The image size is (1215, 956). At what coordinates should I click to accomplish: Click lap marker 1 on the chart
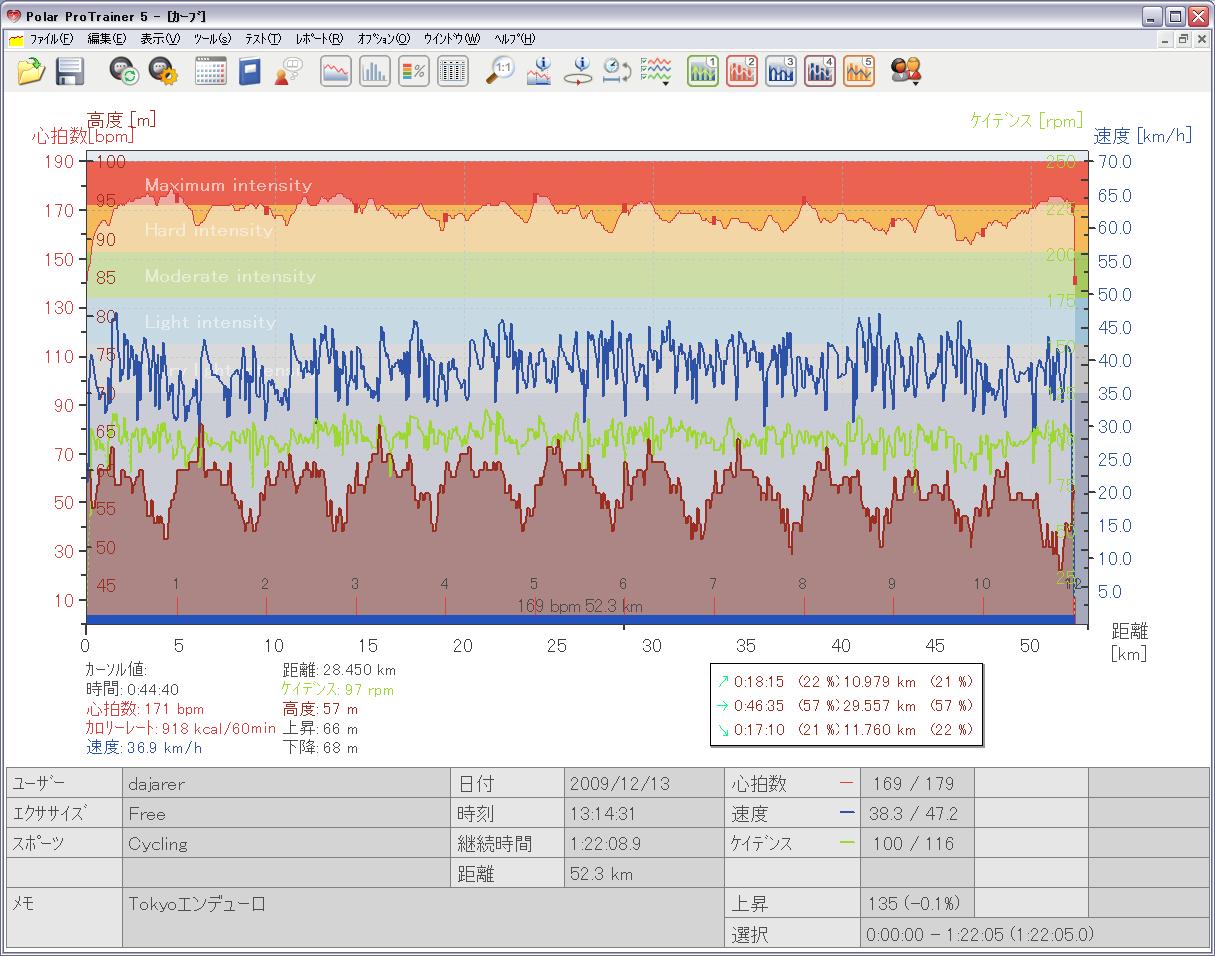click(176, 584)
